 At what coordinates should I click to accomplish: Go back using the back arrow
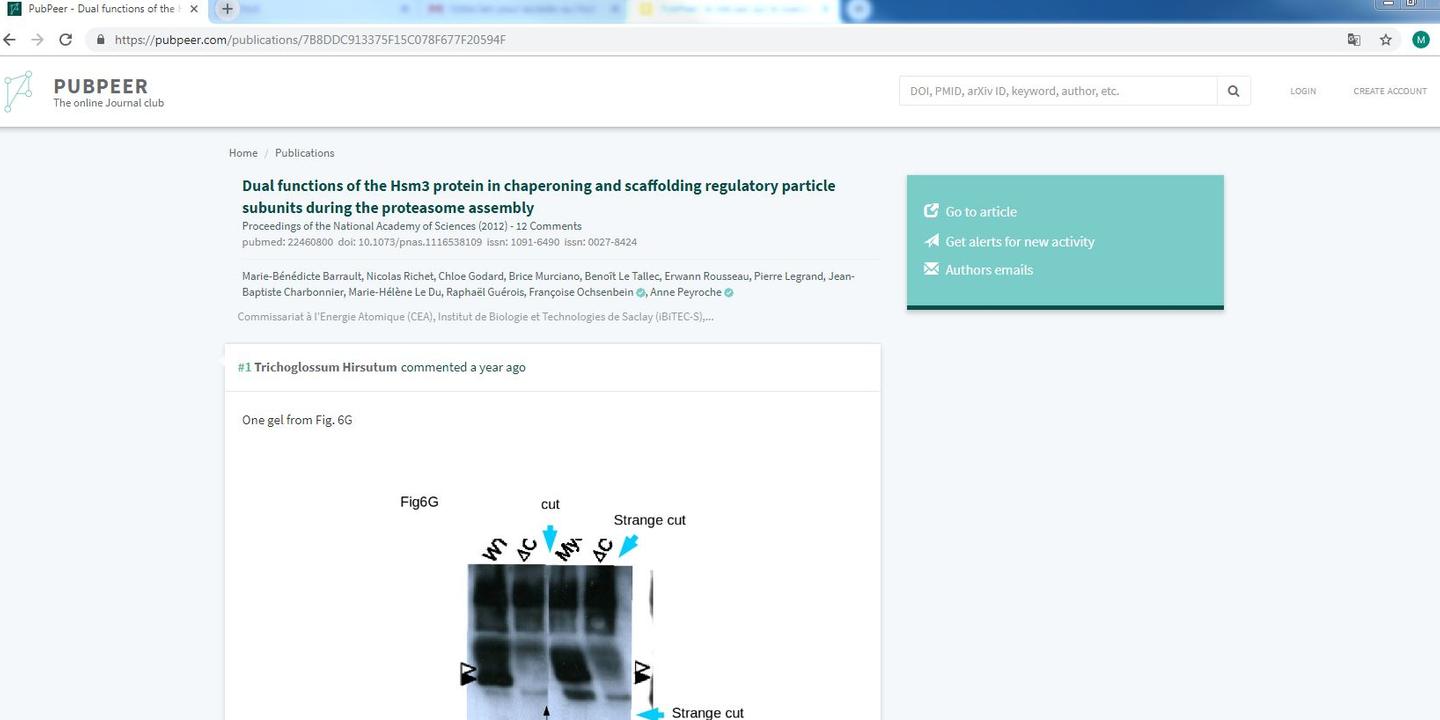10,39
